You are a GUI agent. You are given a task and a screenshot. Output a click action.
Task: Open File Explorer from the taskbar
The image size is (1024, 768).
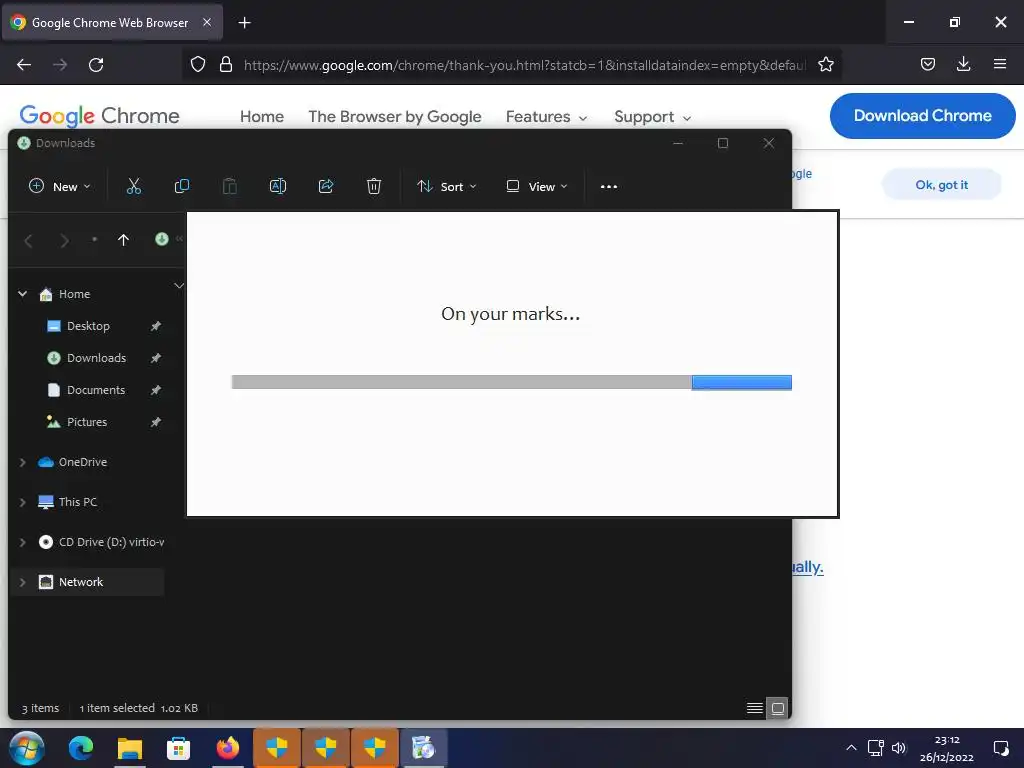(129, 748)
